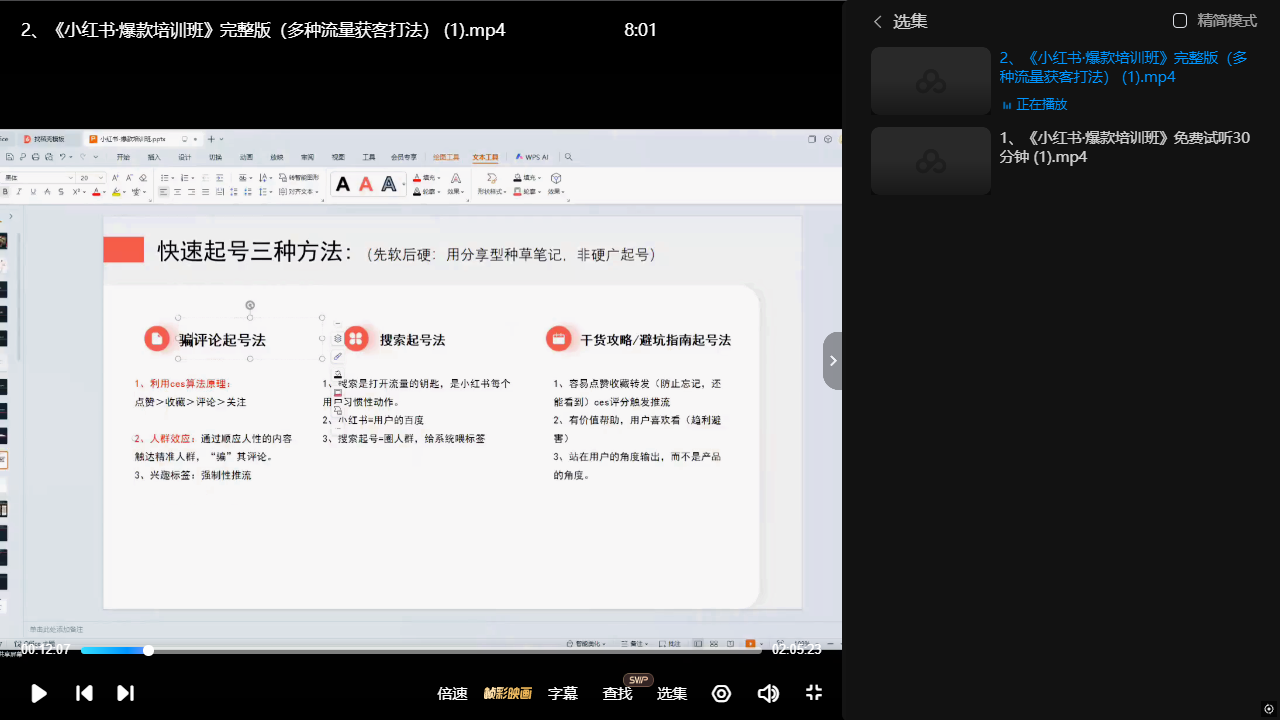The height and width of the screenshot is (720, 1280).
Task: Click the video progress bar handle
Action: (x=148, y=650)
